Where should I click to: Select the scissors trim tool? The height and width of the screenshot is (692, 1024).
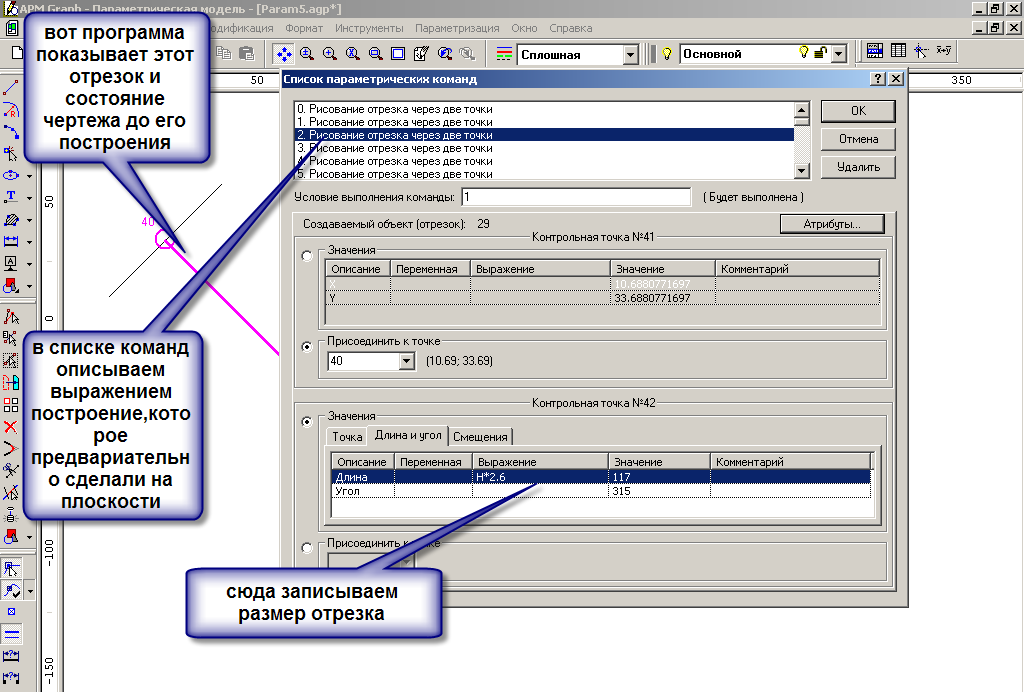click(x=10, y=470)
